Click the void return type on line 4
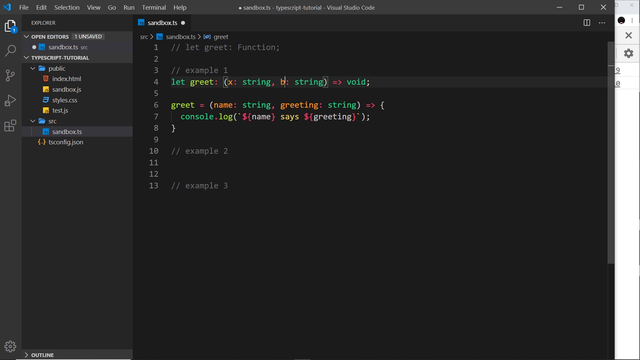 [356, 82]
